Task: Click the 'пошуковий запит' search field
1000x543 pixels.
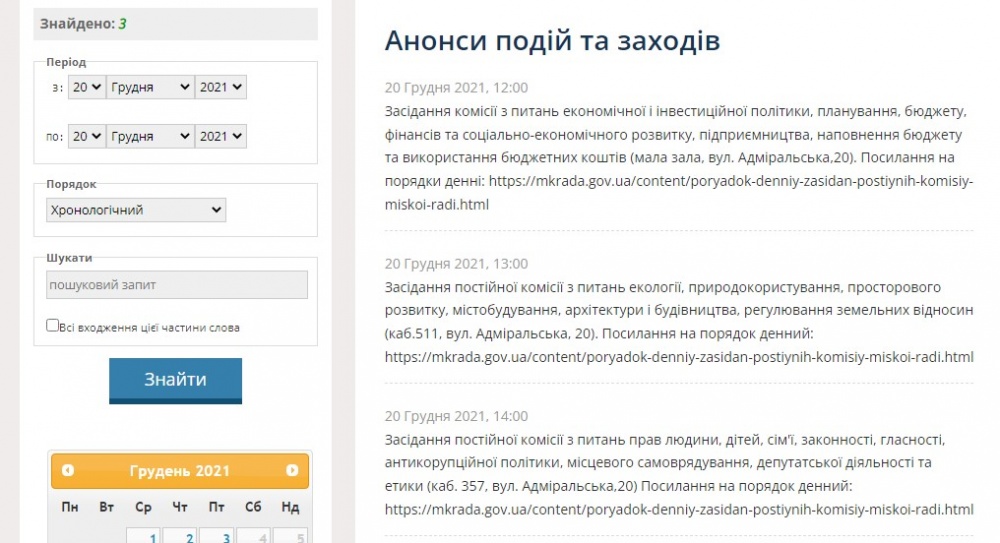Action: (x=177, y=285)
